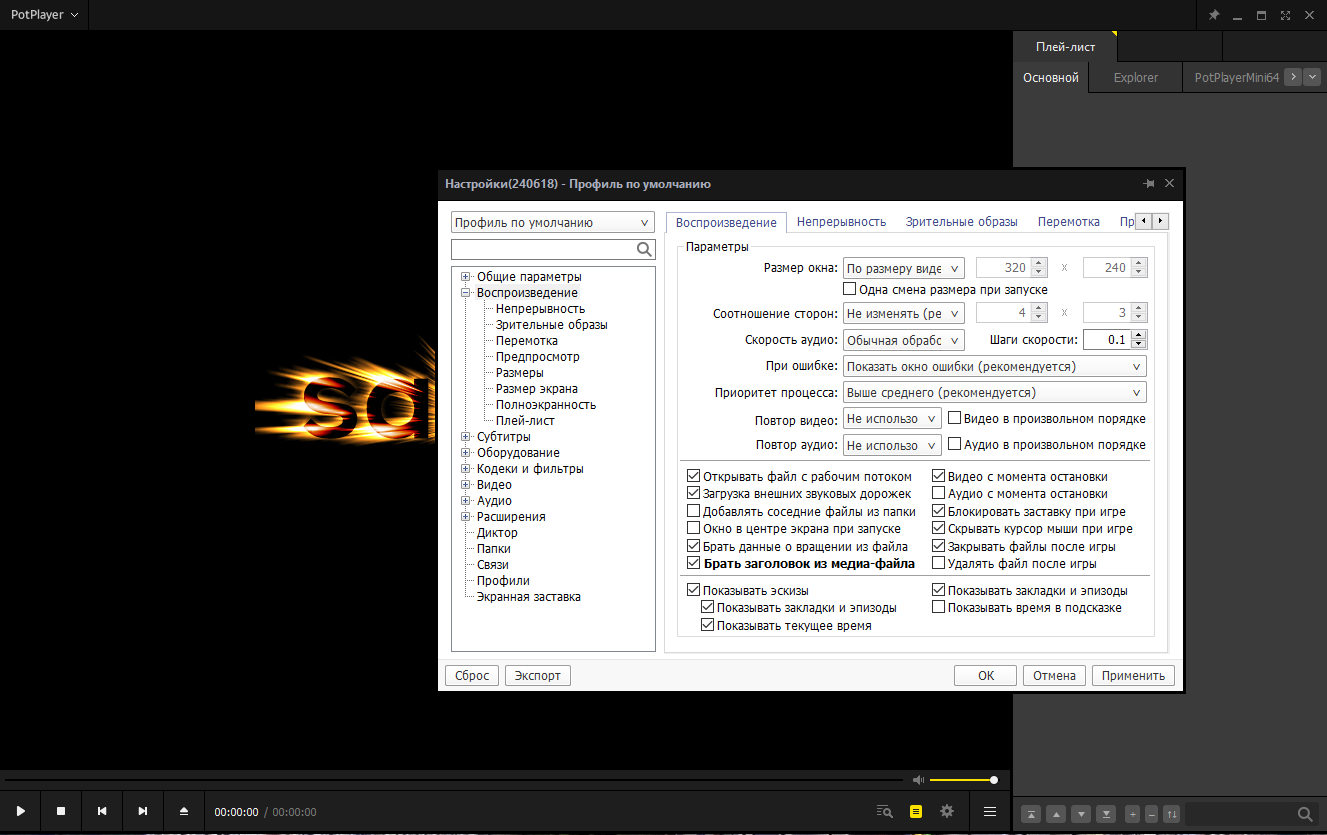
Task: Open the settings gear in player bar
Action: (947, 811)
